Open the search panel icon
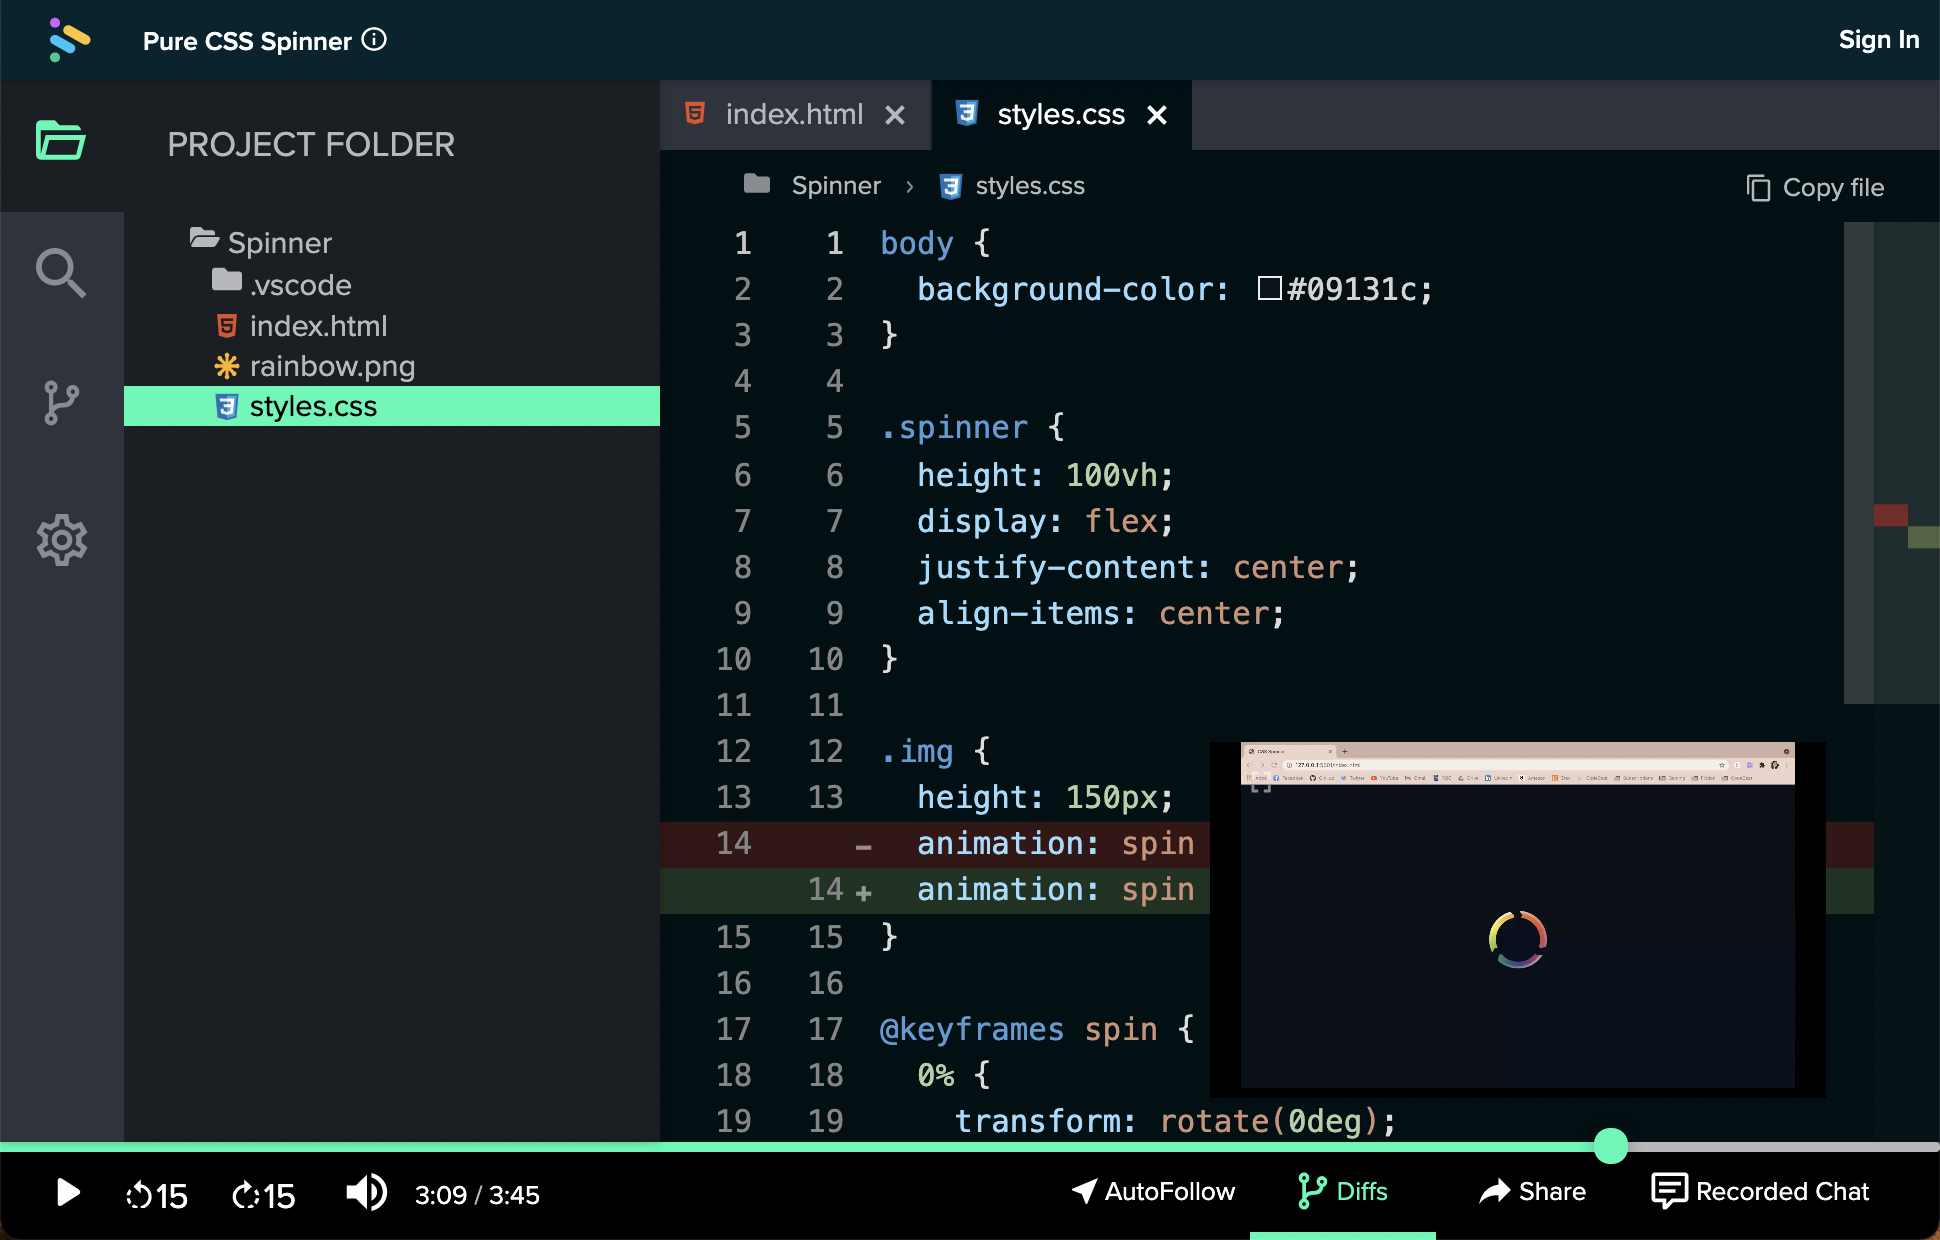The image size is (1940, 1240). (x=60, y=272)
